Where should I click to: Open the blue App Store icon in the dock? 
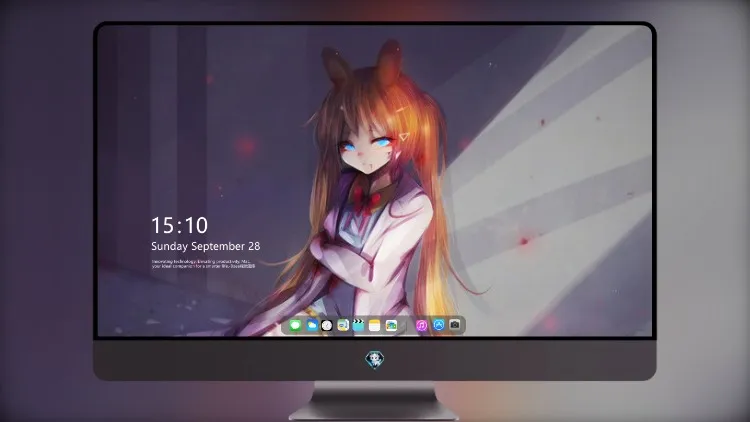[439, 325]
